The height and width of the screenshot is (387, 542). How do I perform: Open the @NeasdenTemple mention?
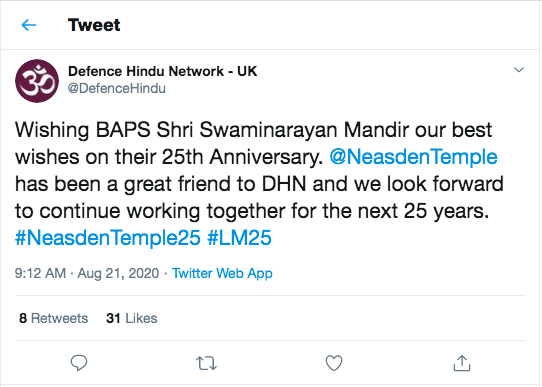click(413, 157)
